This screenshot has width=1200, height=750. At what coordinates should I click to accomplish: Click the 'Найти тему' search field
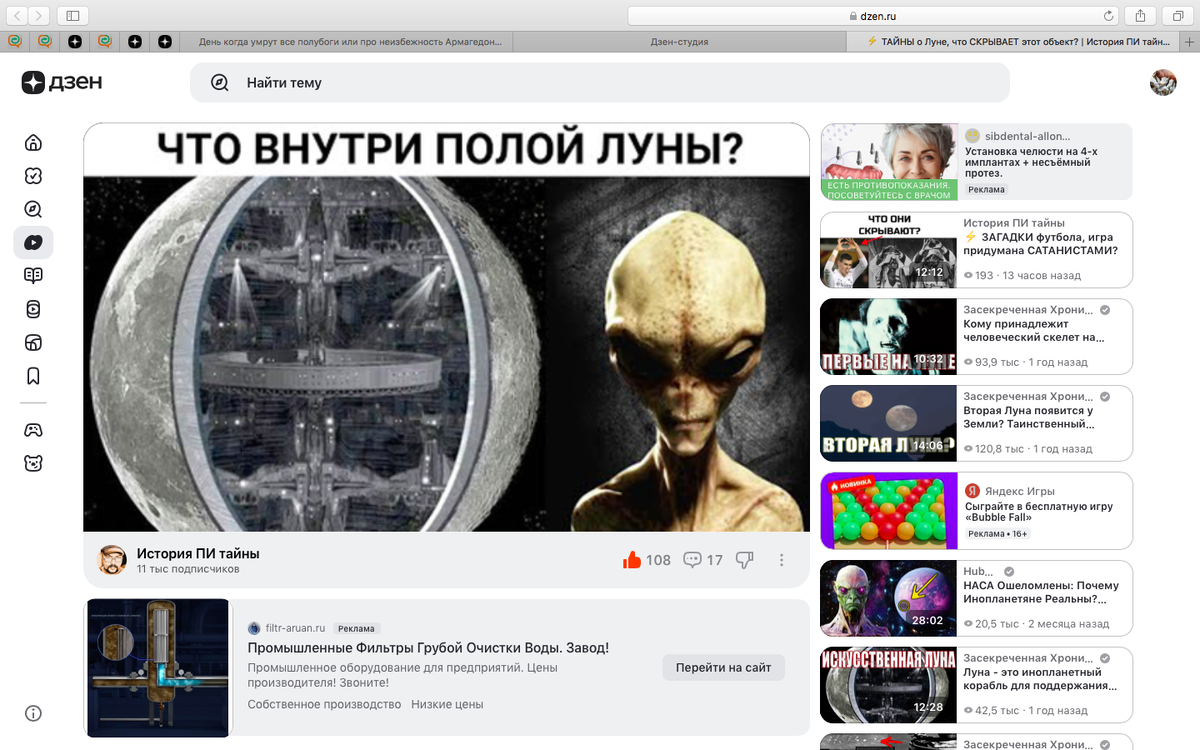coord(600,83)
